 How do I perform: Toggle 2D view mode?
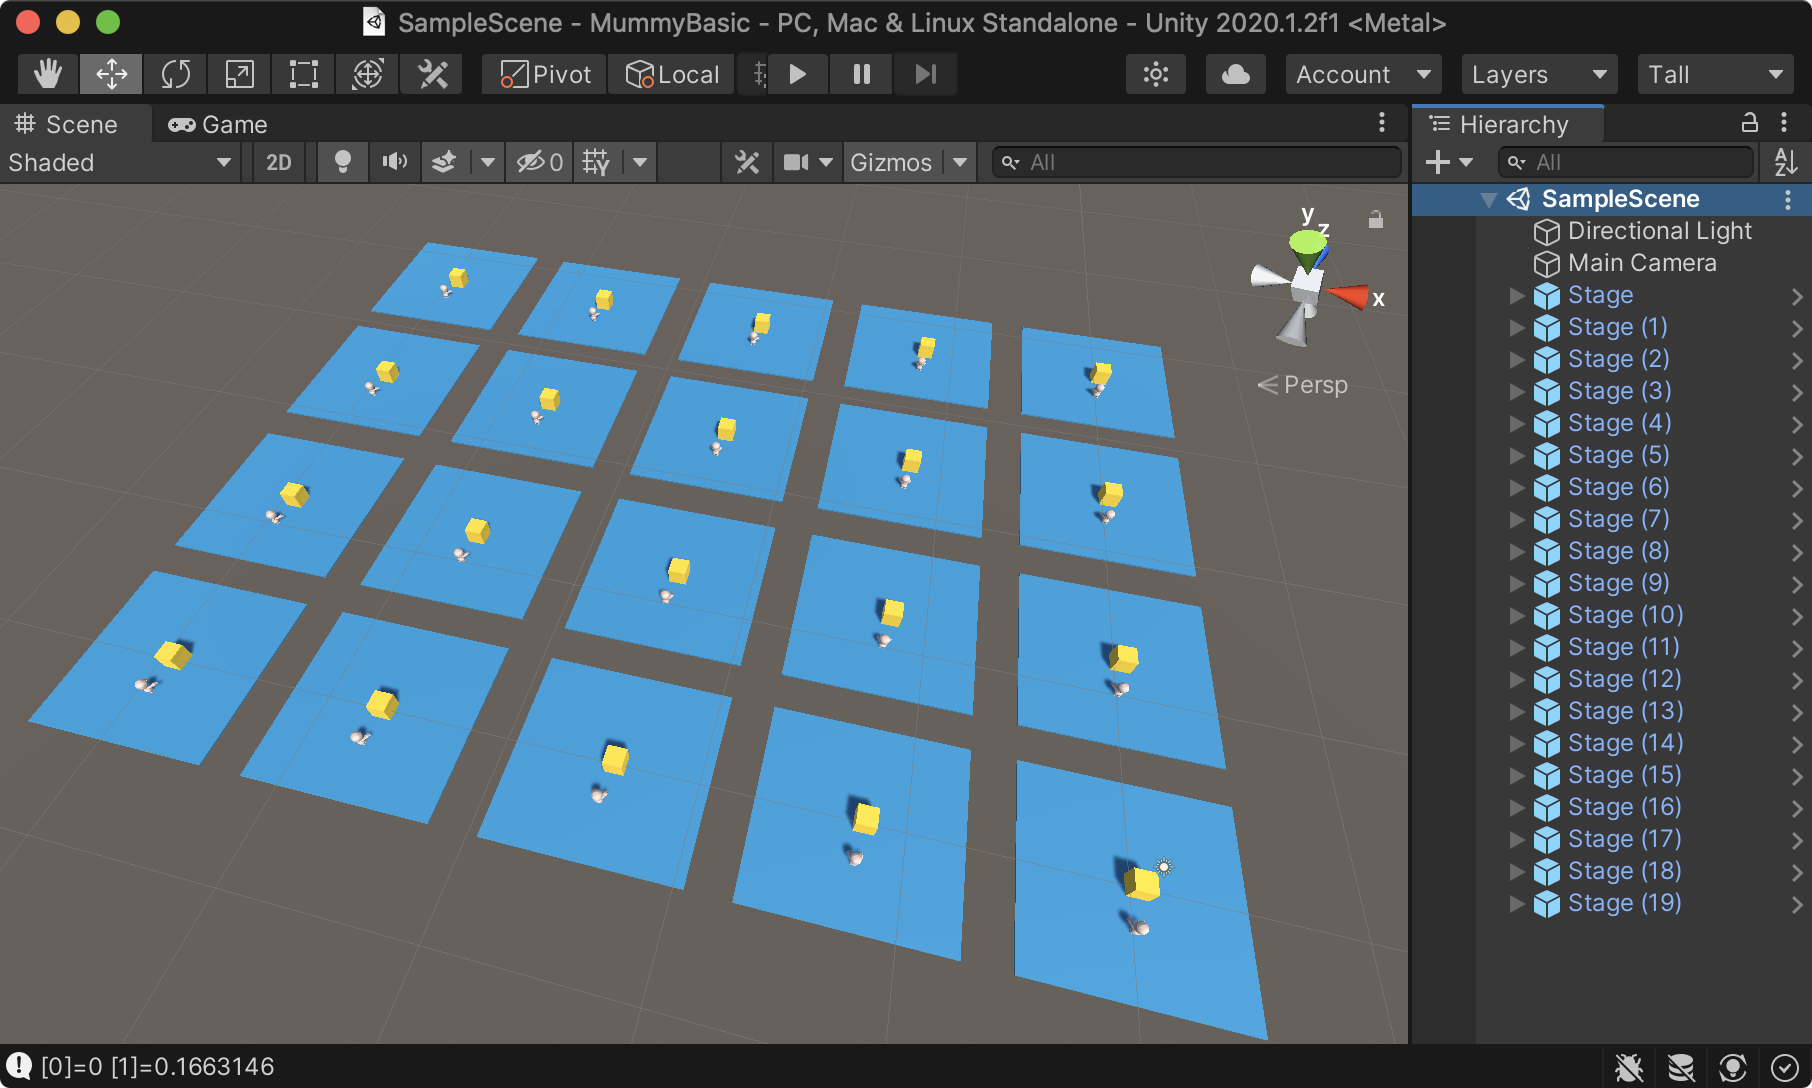point(279,162)
